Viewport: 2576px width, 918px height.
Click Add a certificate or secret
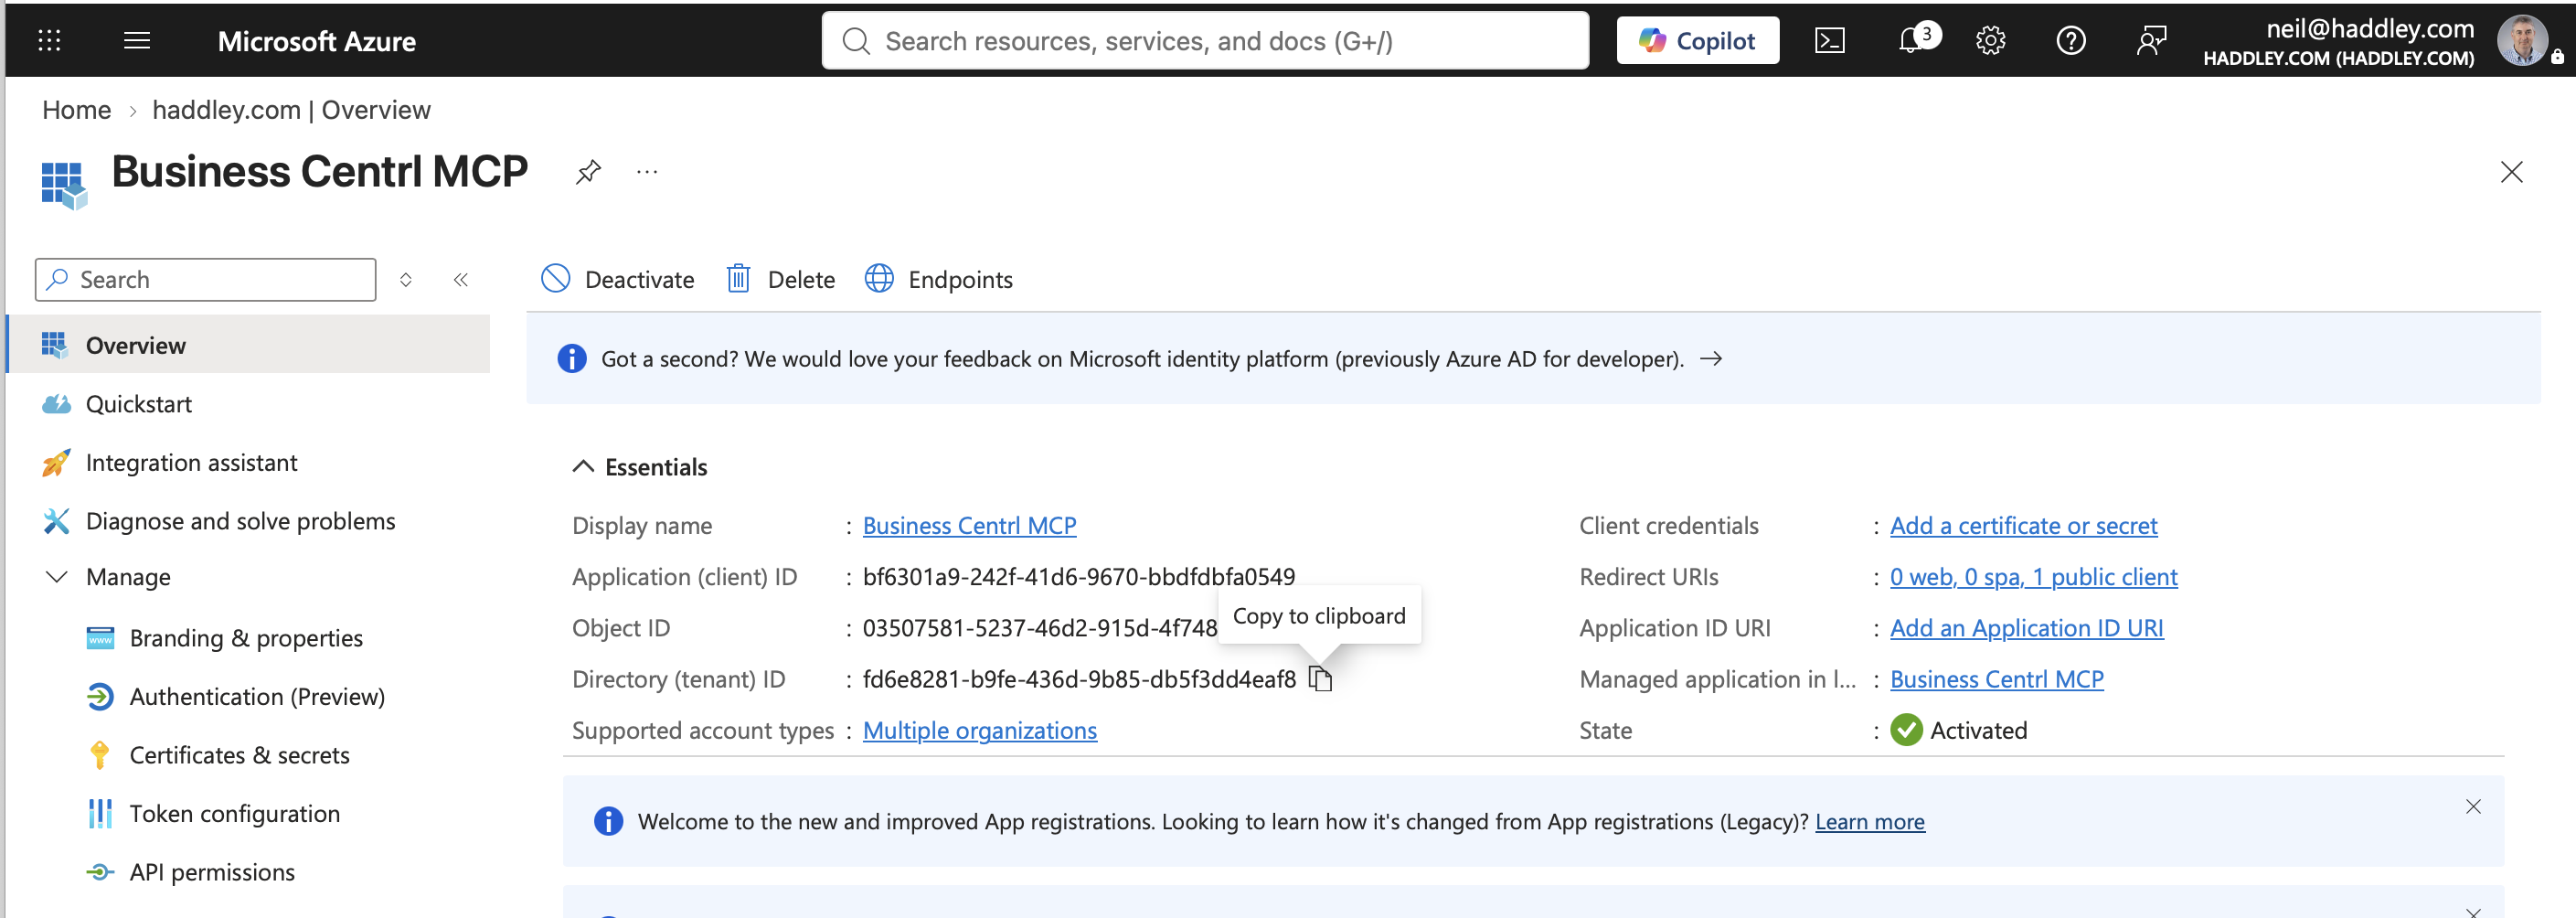coord(2023,526)
